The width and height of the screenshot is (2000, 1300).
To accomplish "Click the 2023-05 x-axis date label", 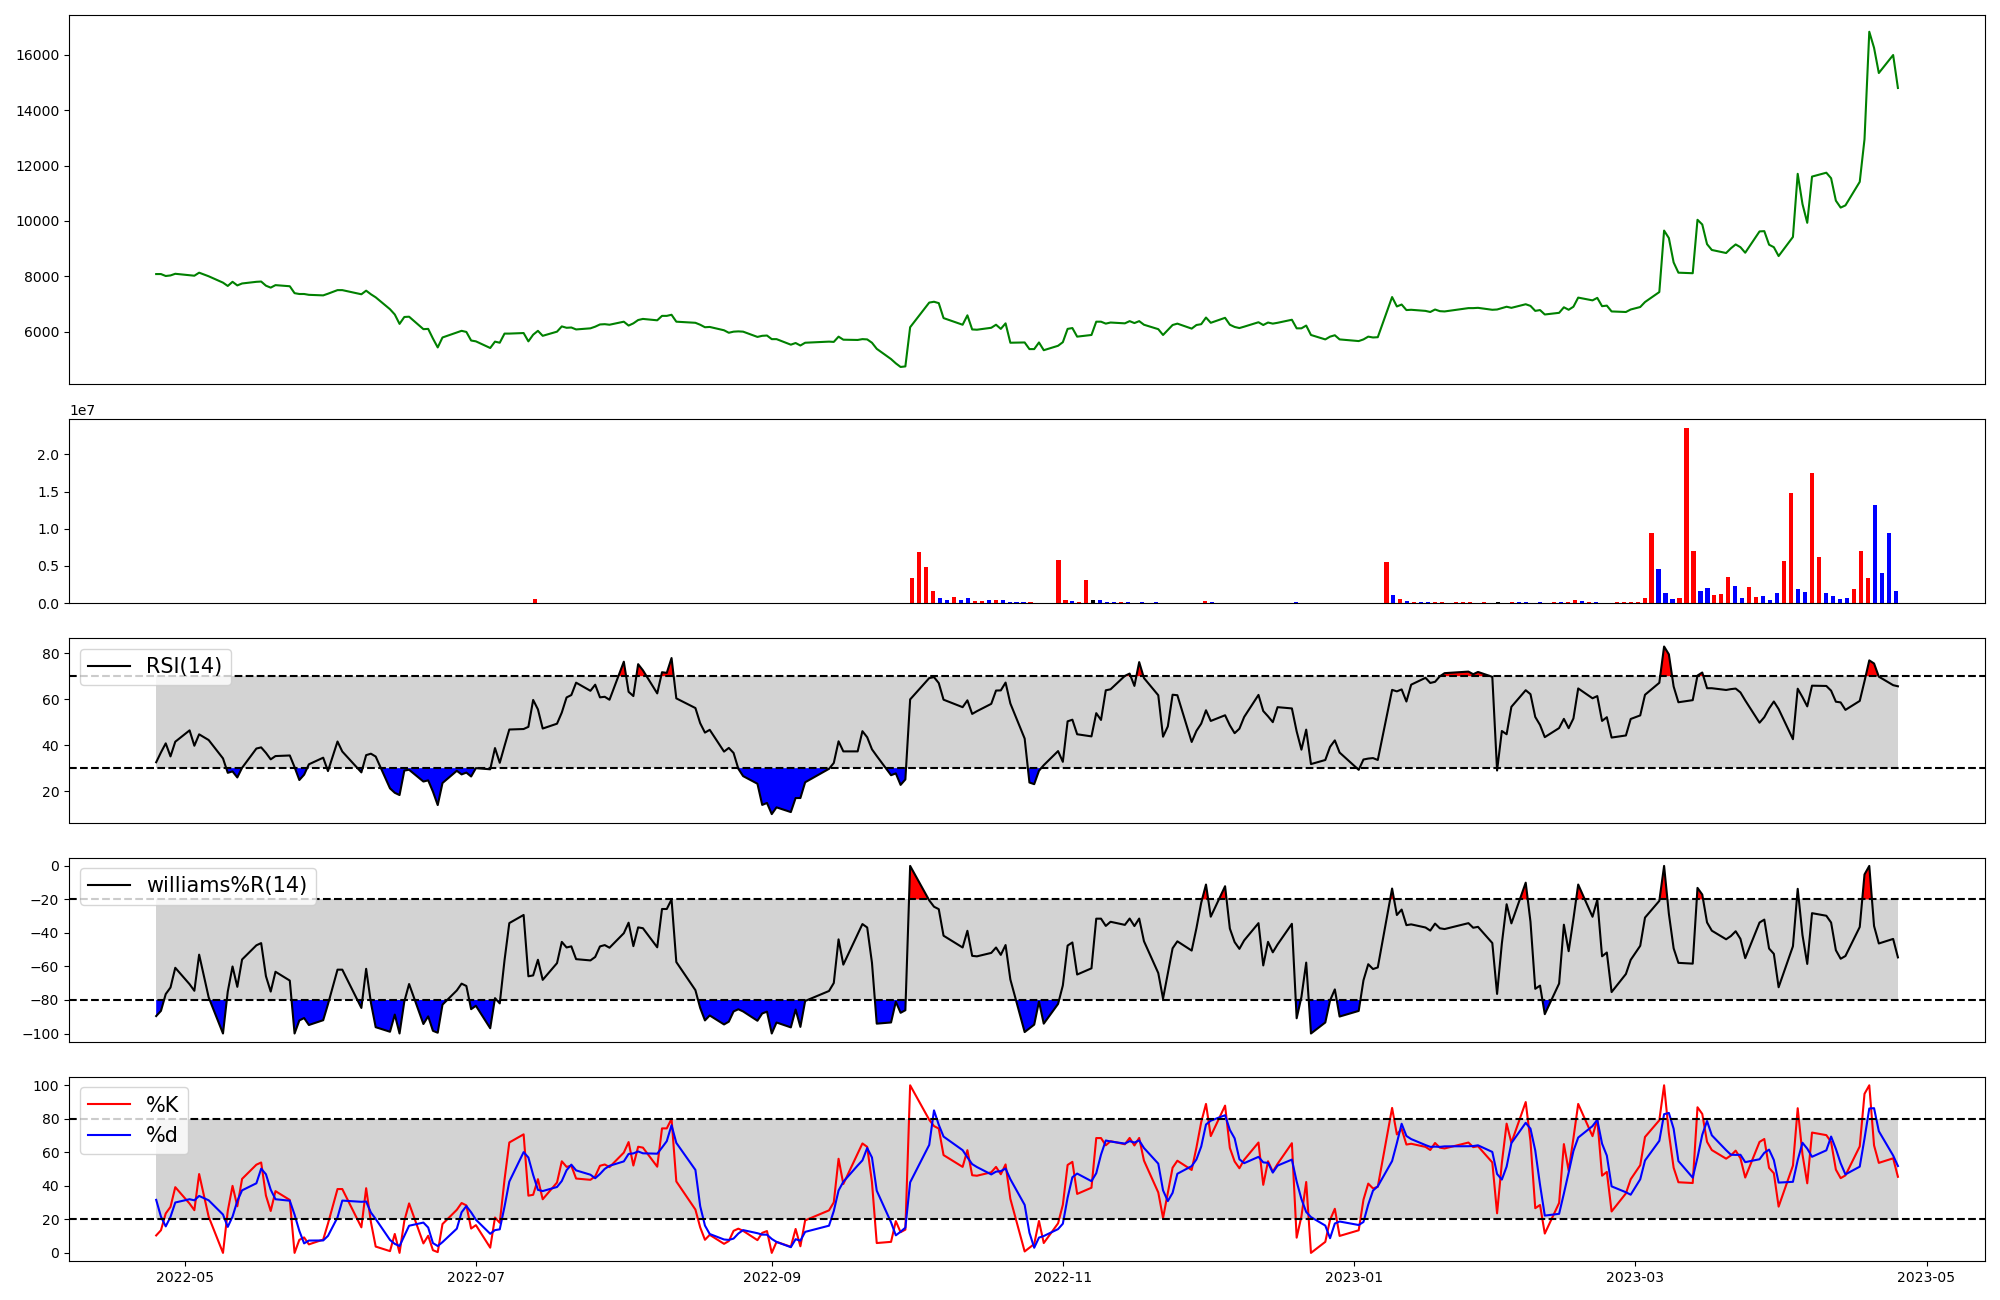I will pyautogui.click(x=1926, y=1277).
